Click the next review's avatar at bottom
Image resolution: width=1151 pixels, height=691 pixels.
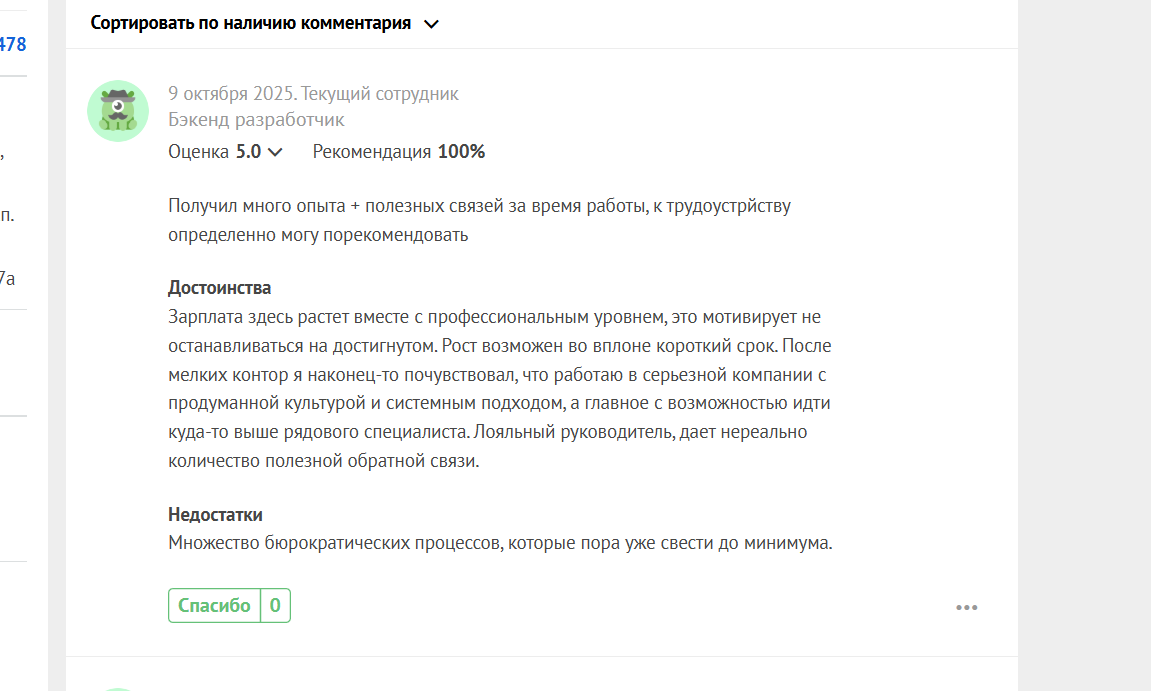tap(118, 688)
